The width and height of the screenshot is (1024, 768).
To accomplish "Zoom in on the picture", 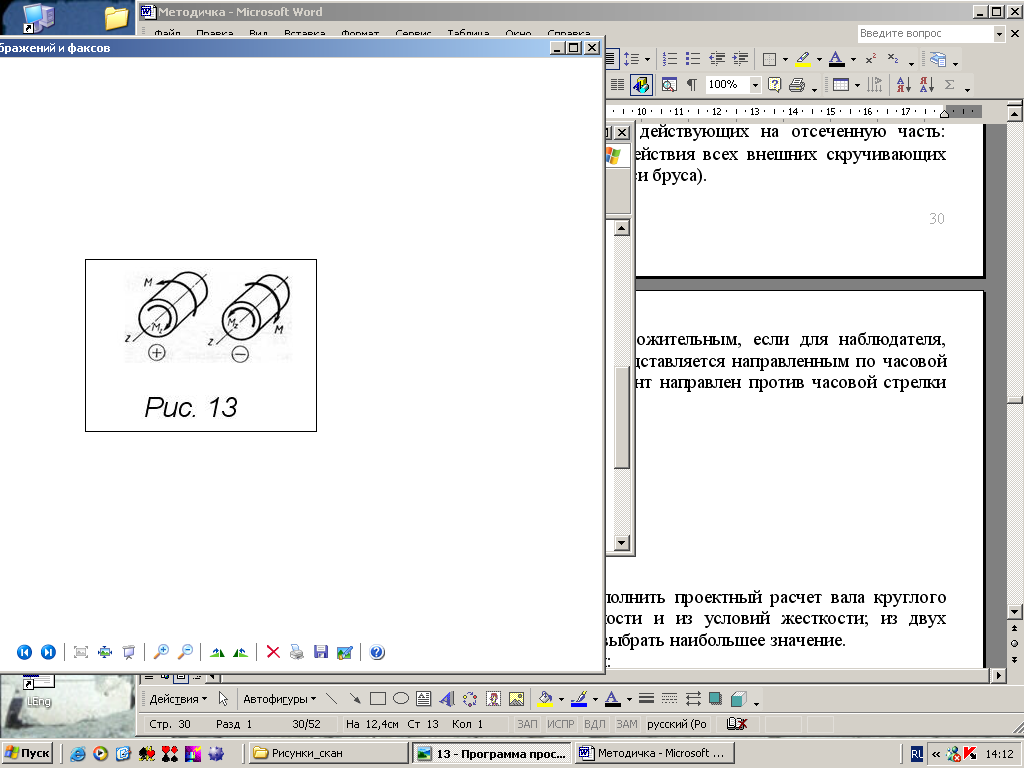I will [x=161, y=652].
